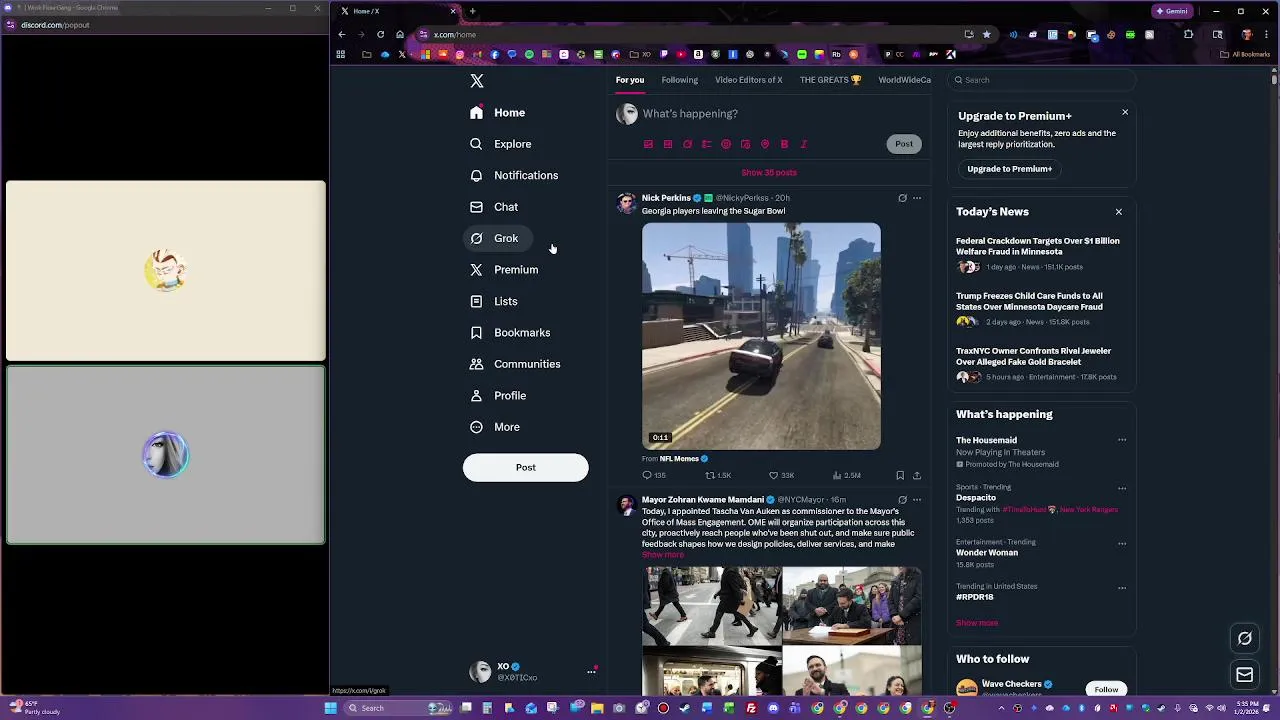Screen dimensions: 1280x720
Task: Switch to the For you tab
Action: (630, 80)
